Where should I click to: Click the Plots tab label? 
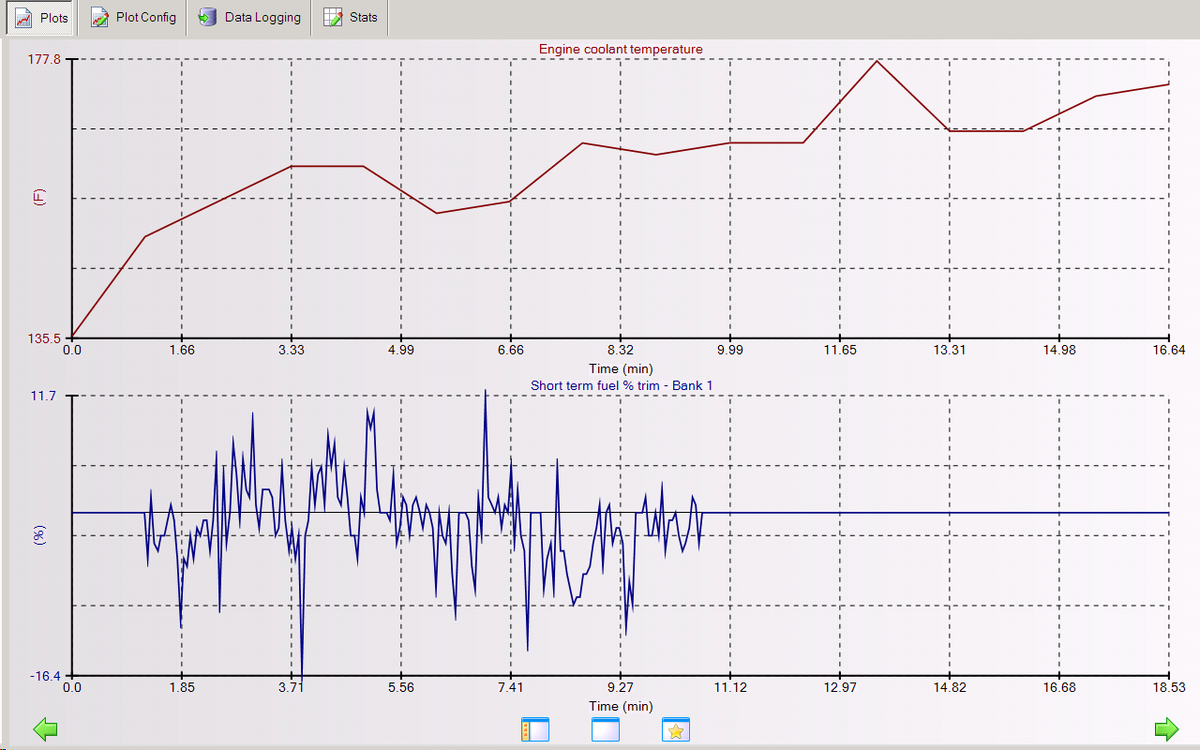coord(53,17)
